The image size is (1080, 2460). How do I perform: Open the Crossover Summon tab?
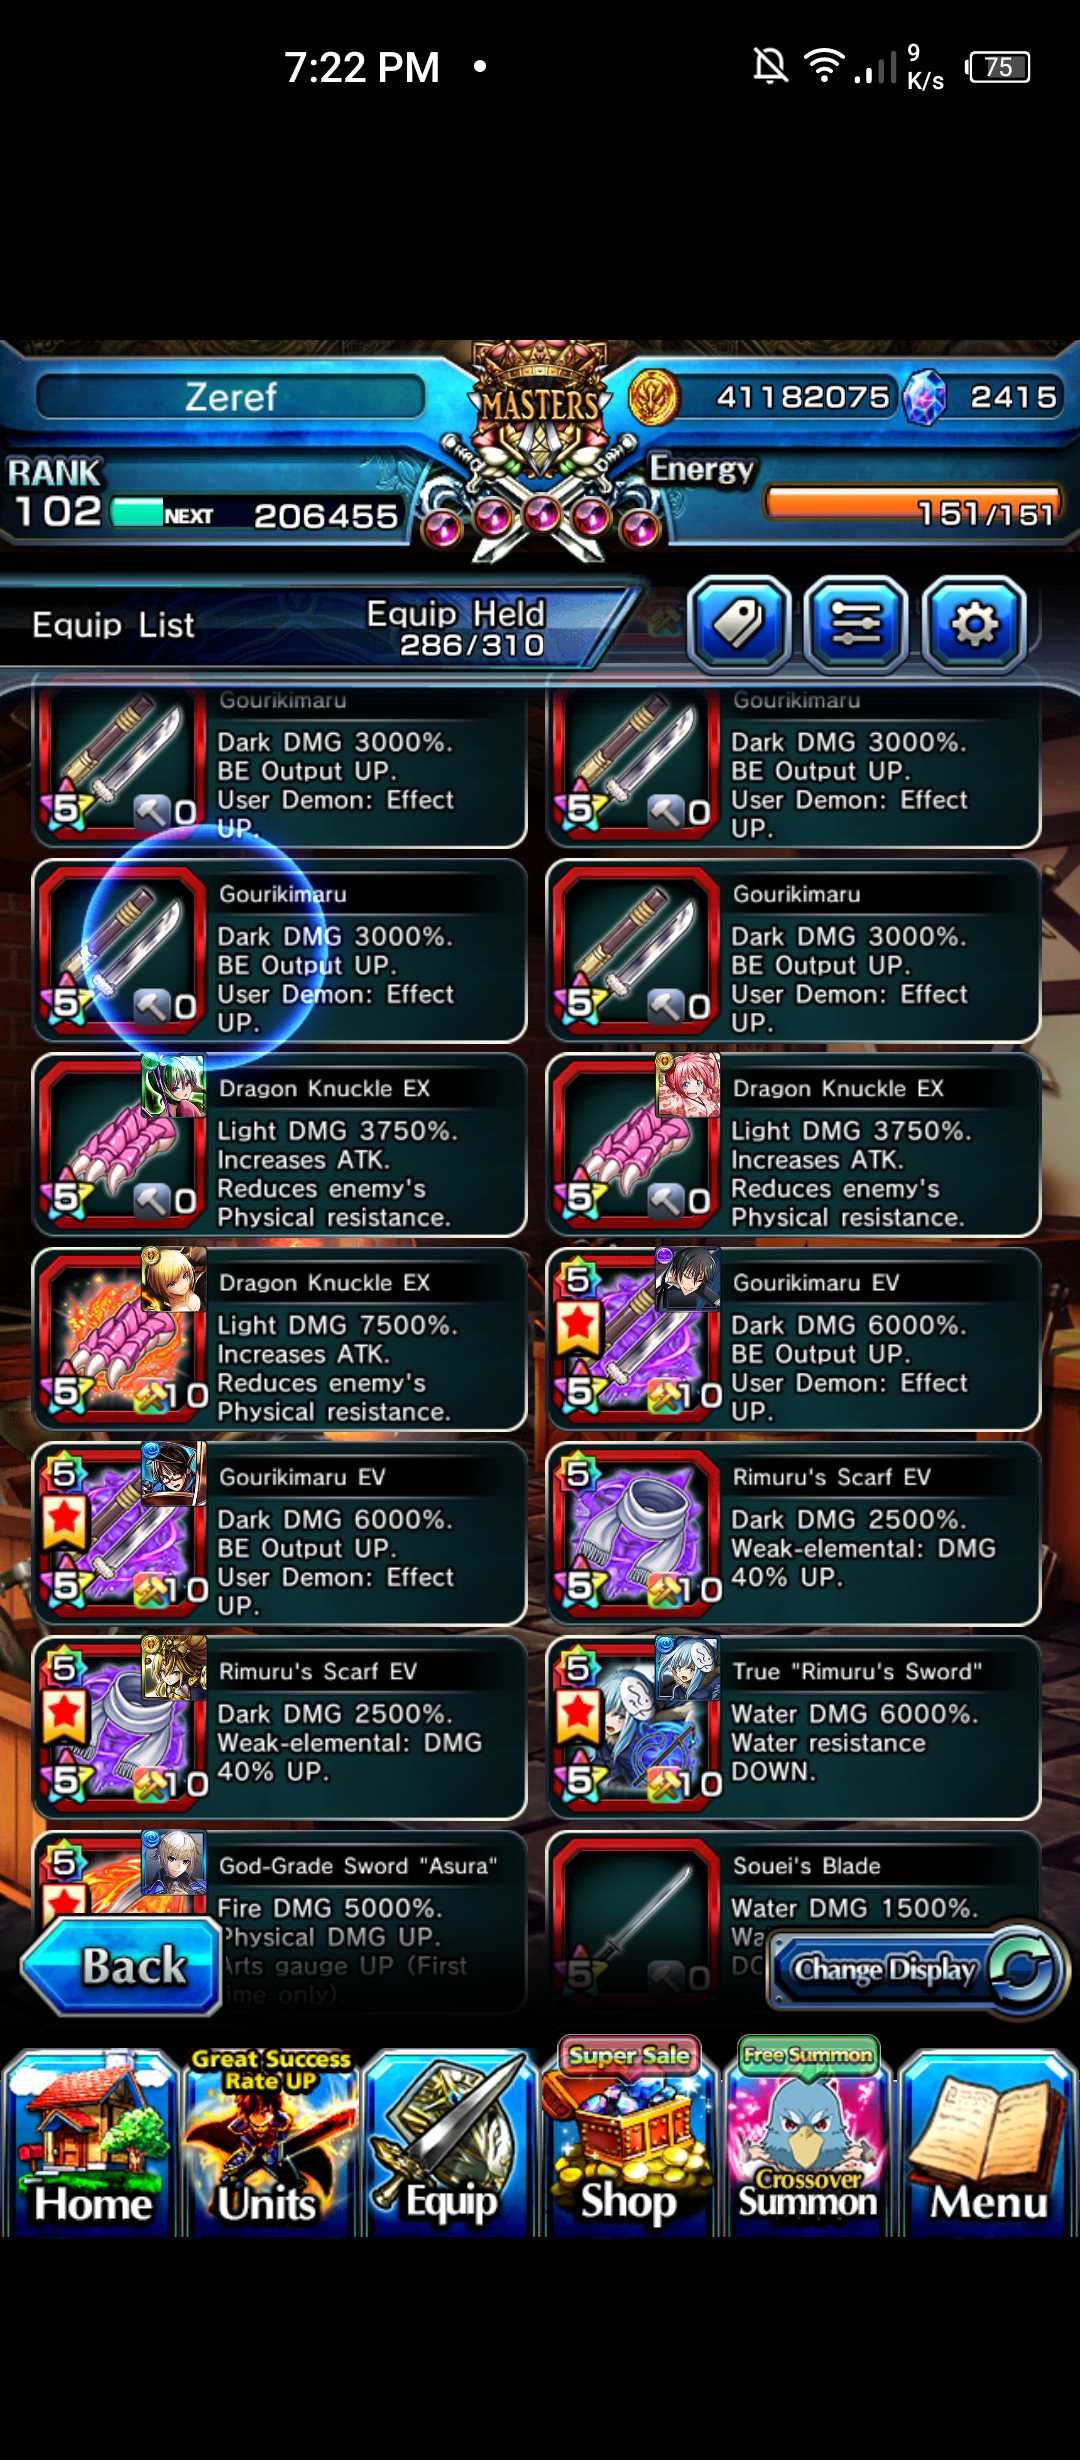[x=808, y=2140]
